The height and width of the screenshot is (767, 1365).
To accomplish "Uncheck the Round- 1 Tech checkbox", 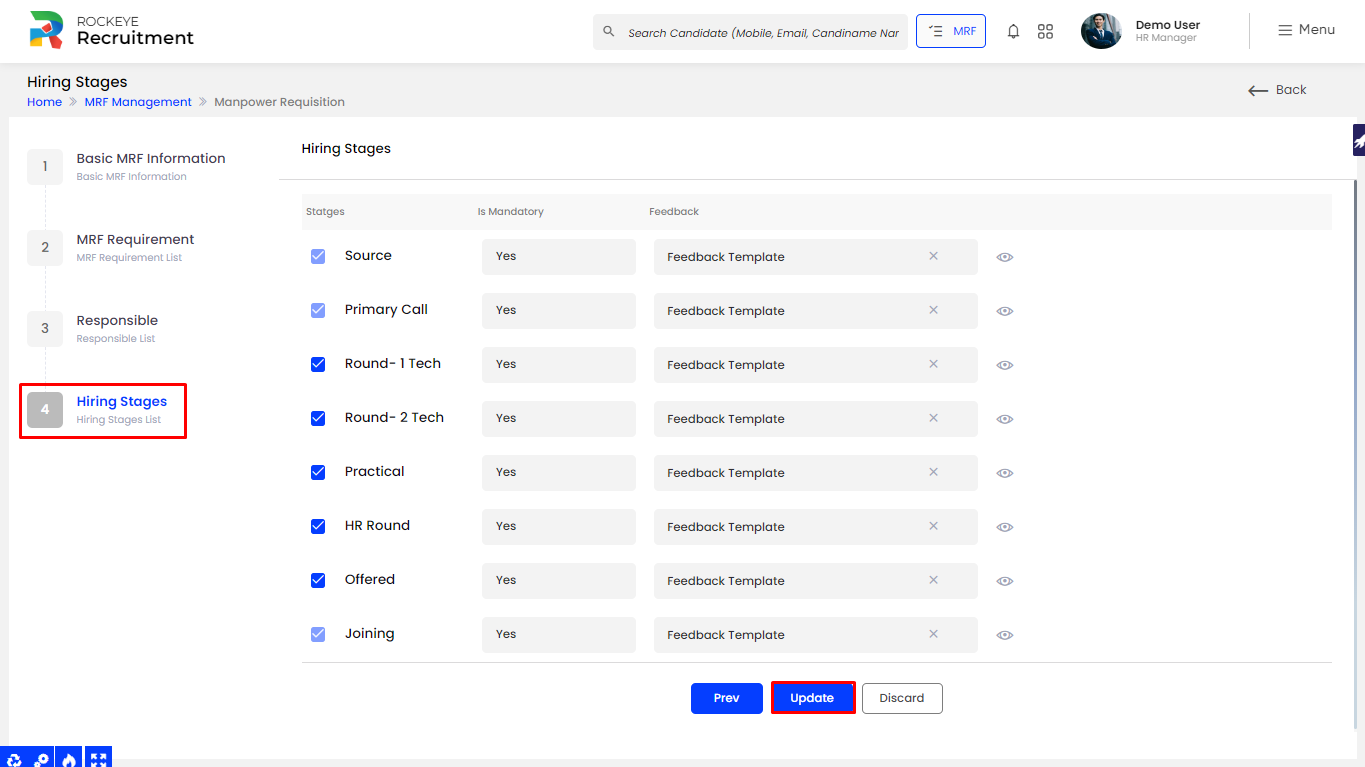I will [318, 364].
